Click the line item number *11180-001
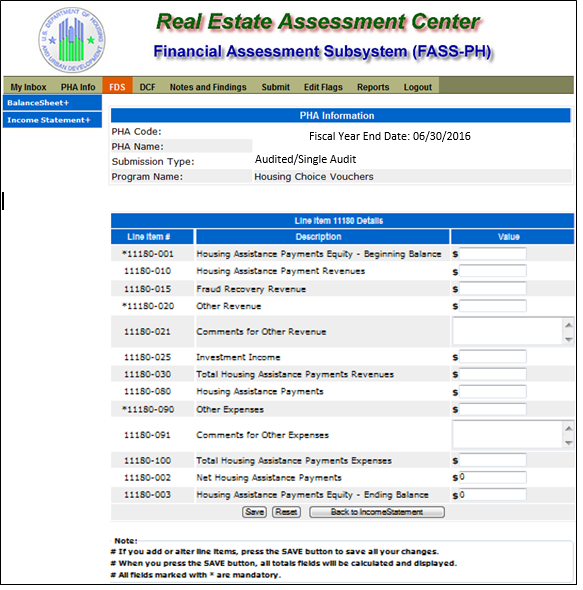The height and width of the screenshot is (590, 583). (x=148, y=254)
